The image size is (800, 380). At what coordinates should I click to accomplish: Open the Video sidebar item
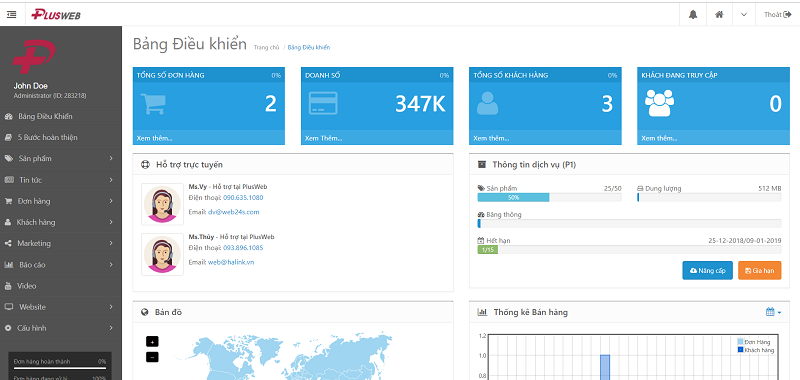point(61,286)
